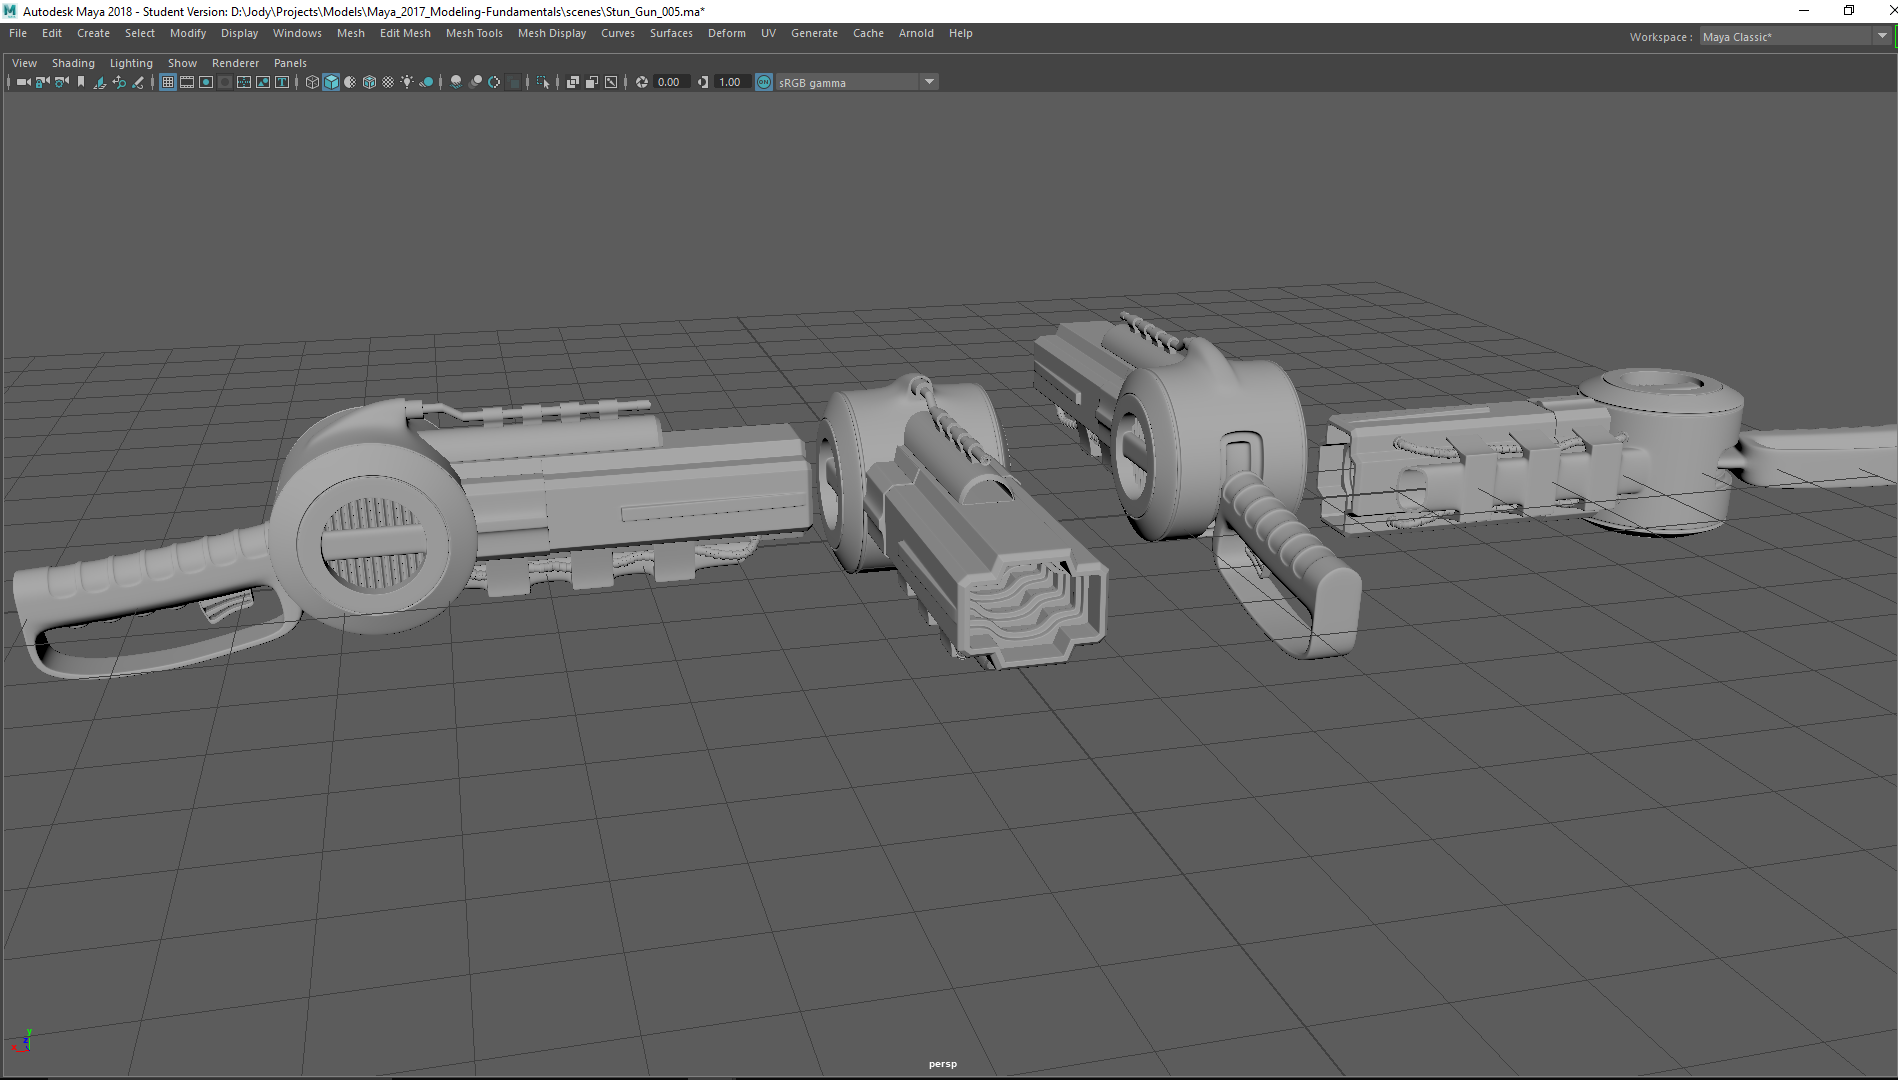Click the Curves menu
This screenshot has height=1080, width=1898.
click(x=618, y=33)
